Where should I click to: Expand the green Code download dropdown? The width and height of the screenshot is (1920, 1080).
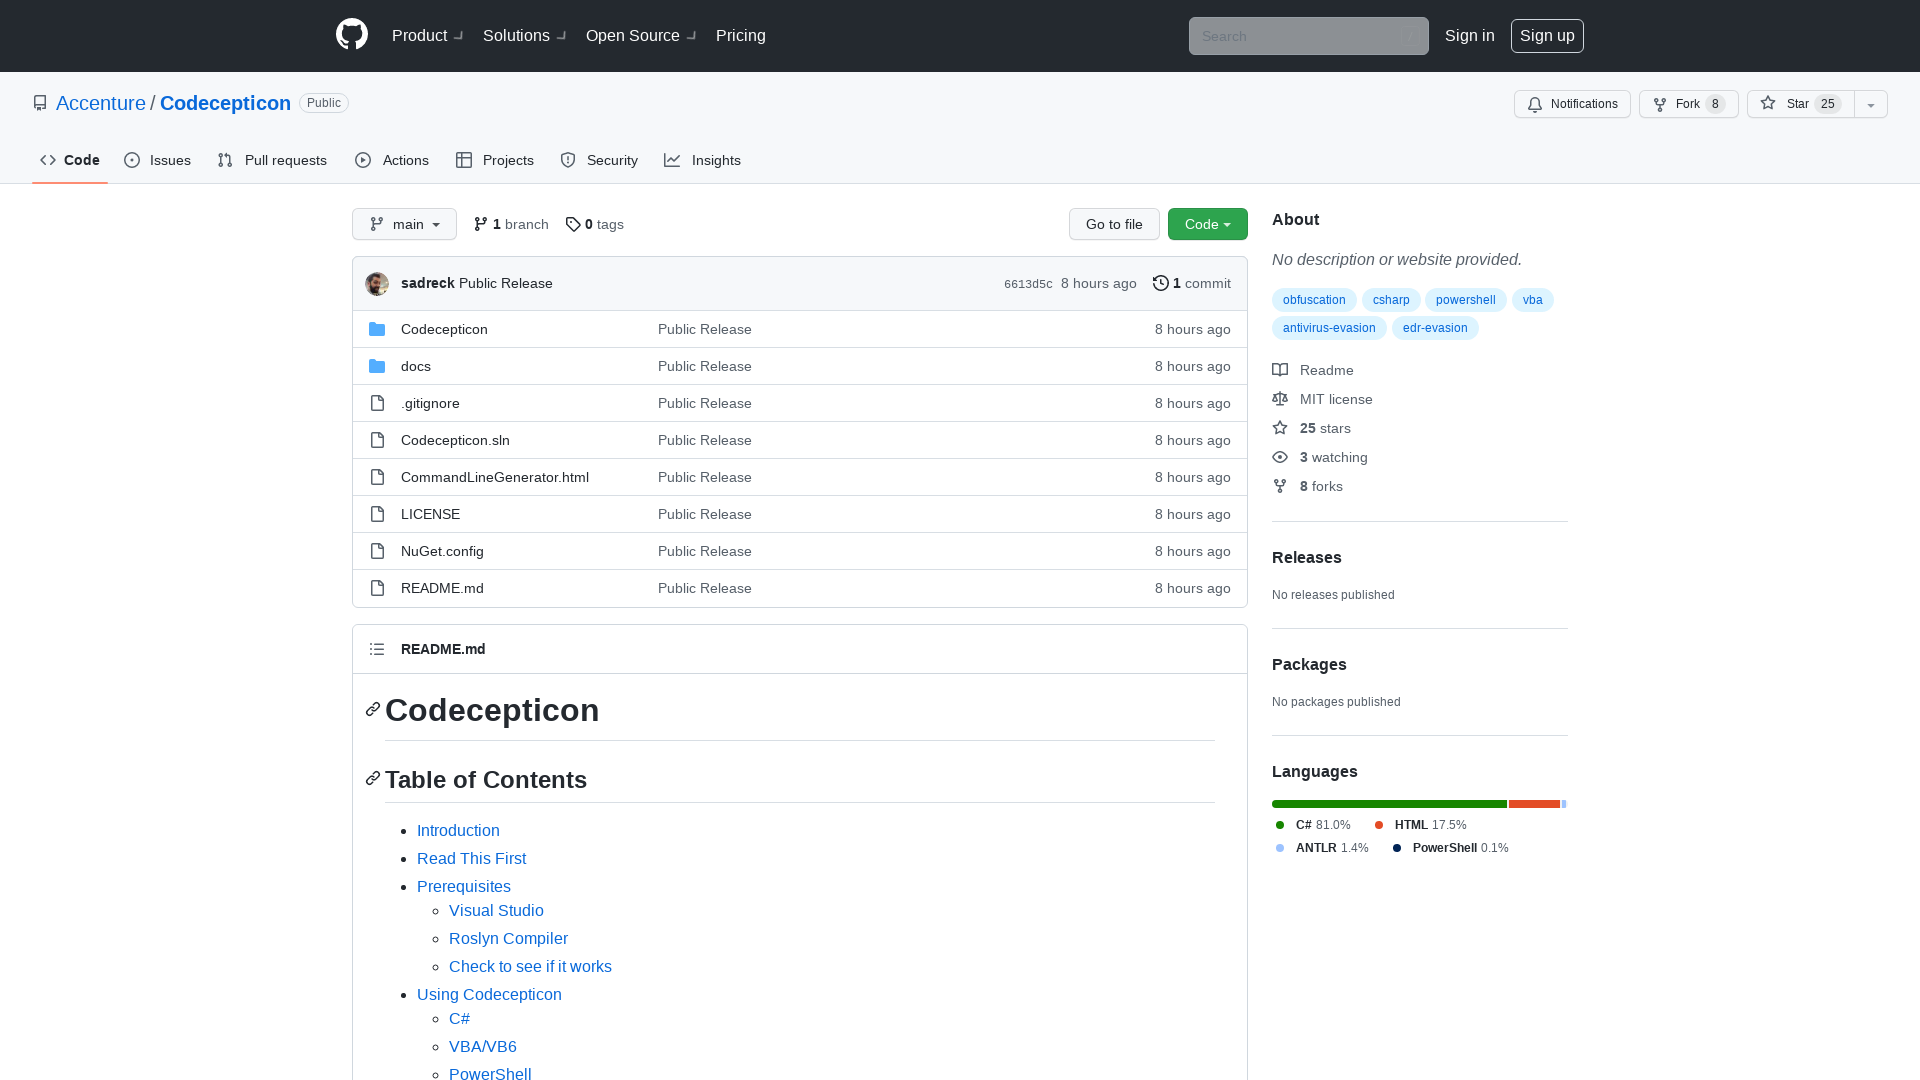1207,224
